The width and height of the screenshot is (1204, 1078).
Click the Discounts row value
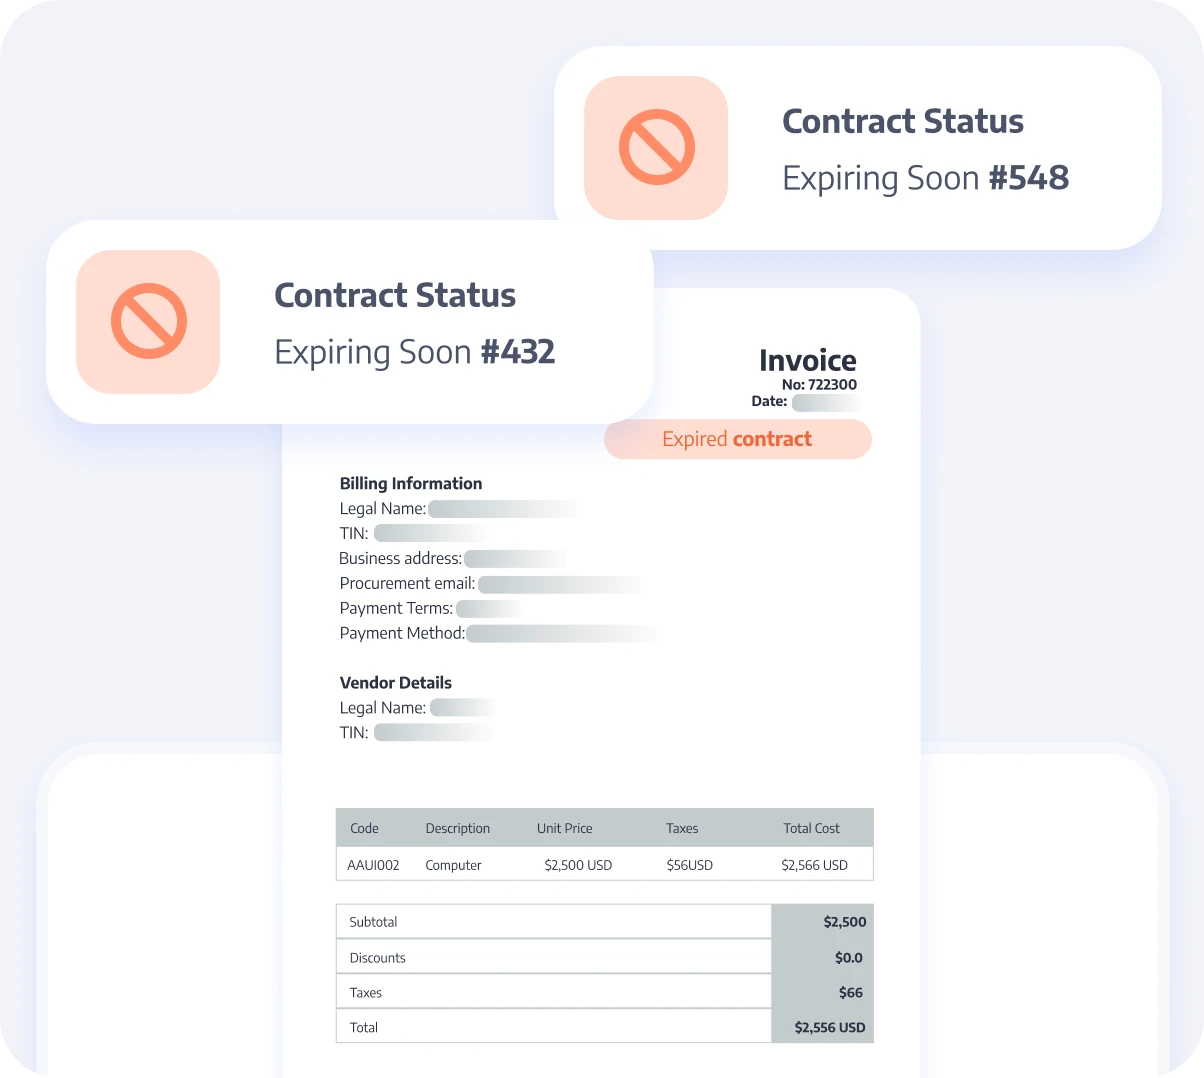tap(848, 958)
